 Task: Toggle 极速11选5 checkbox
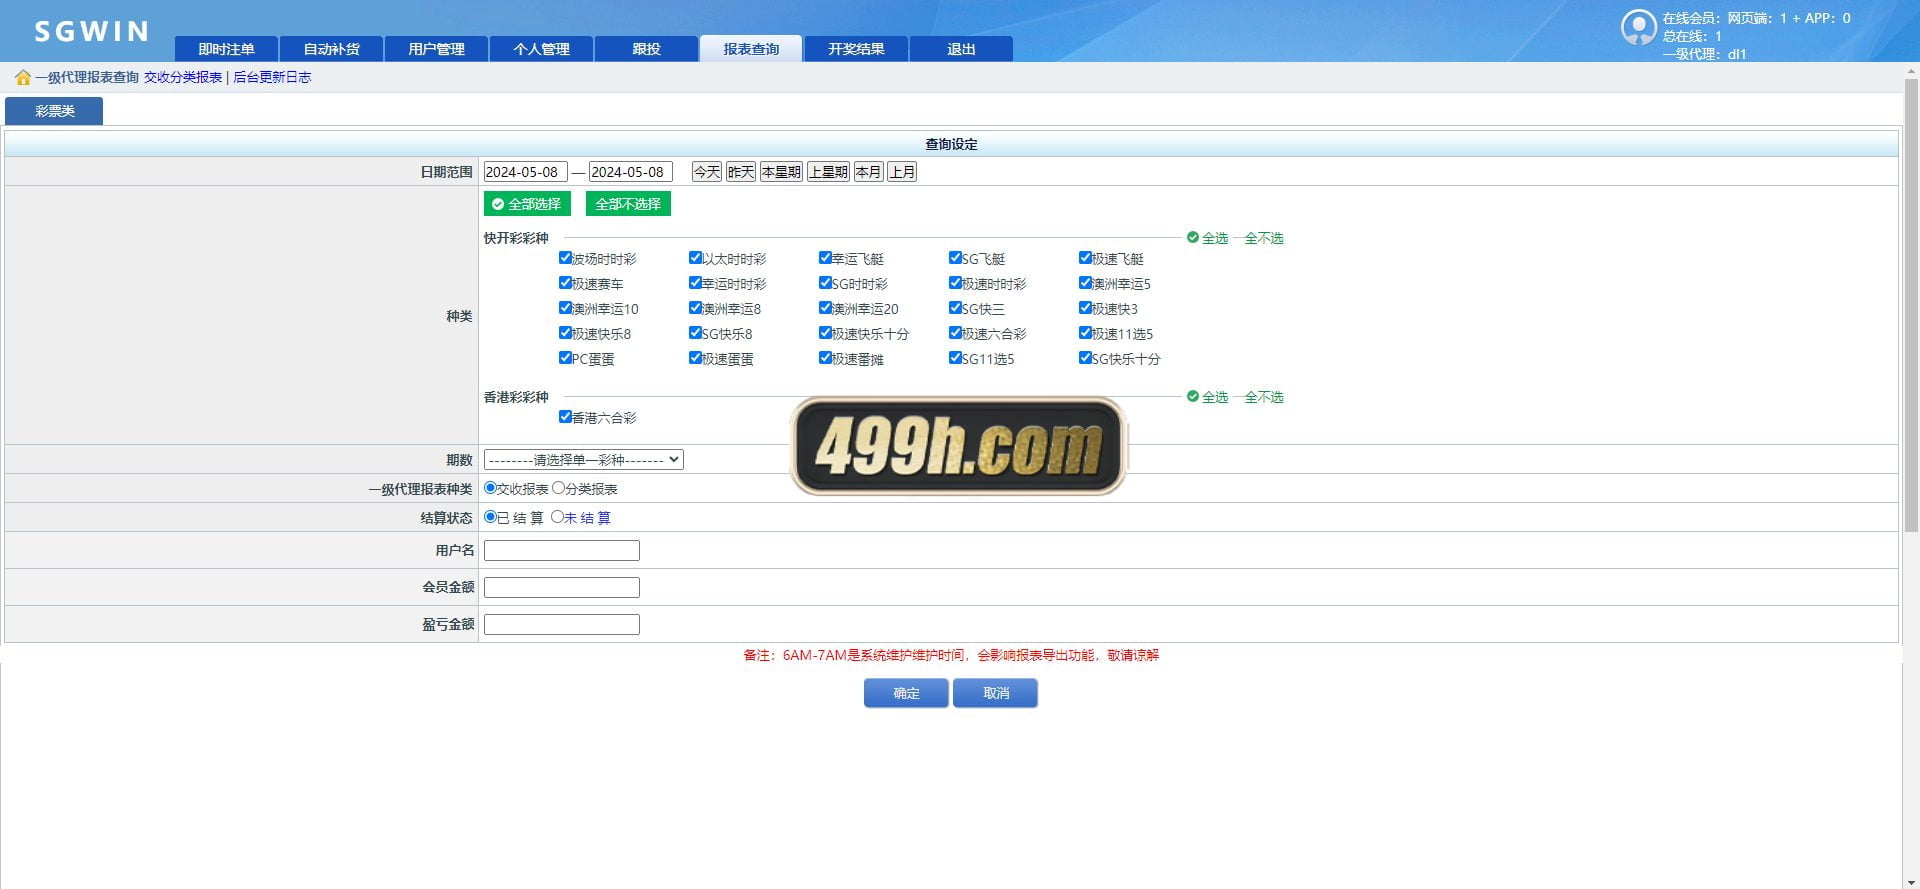click(x=1085, y=333)
